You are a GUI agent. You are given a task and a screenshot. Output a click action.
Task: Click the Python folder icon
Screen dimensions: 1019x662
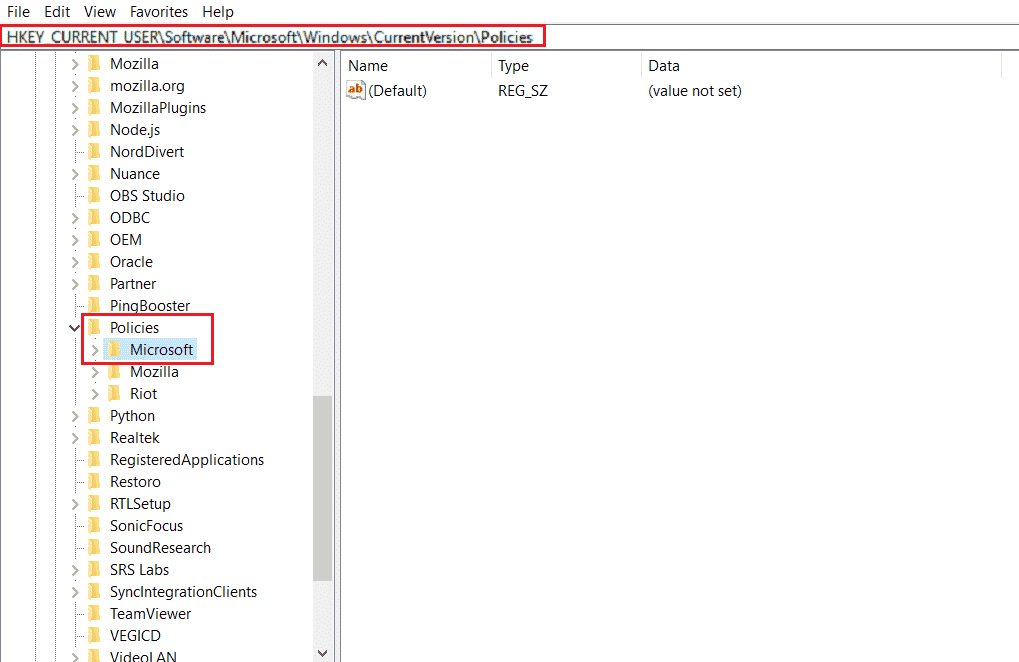pyautogui.click(x=95, y=416)
